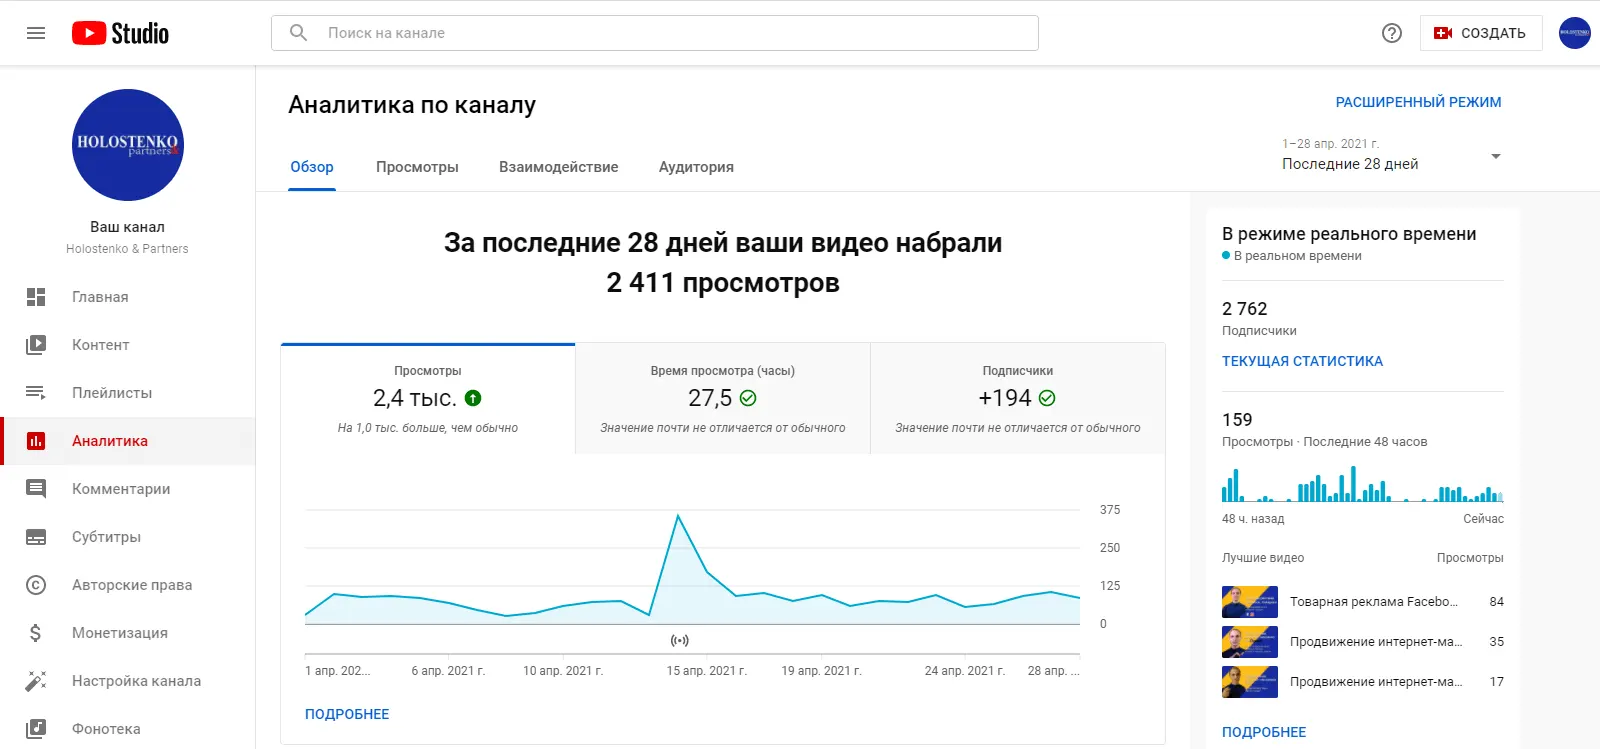The height and width of the screenshot is (749, 1600).
Task: Click the Товарная реклама Facebo... video title
Action: click(x=1374, y=602)
